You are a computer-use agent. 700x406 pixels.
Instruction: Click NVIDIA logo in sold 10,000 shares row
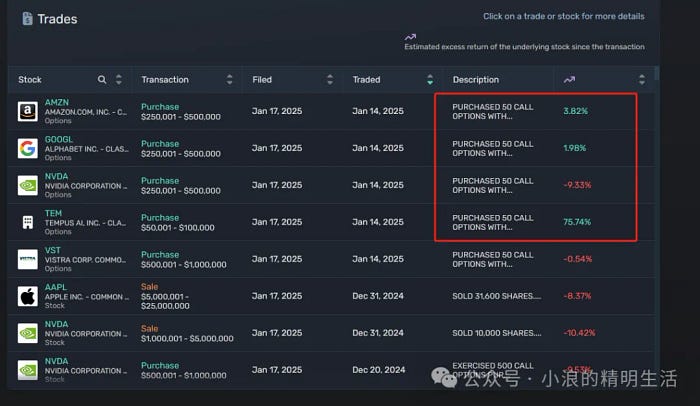[28, 333]
